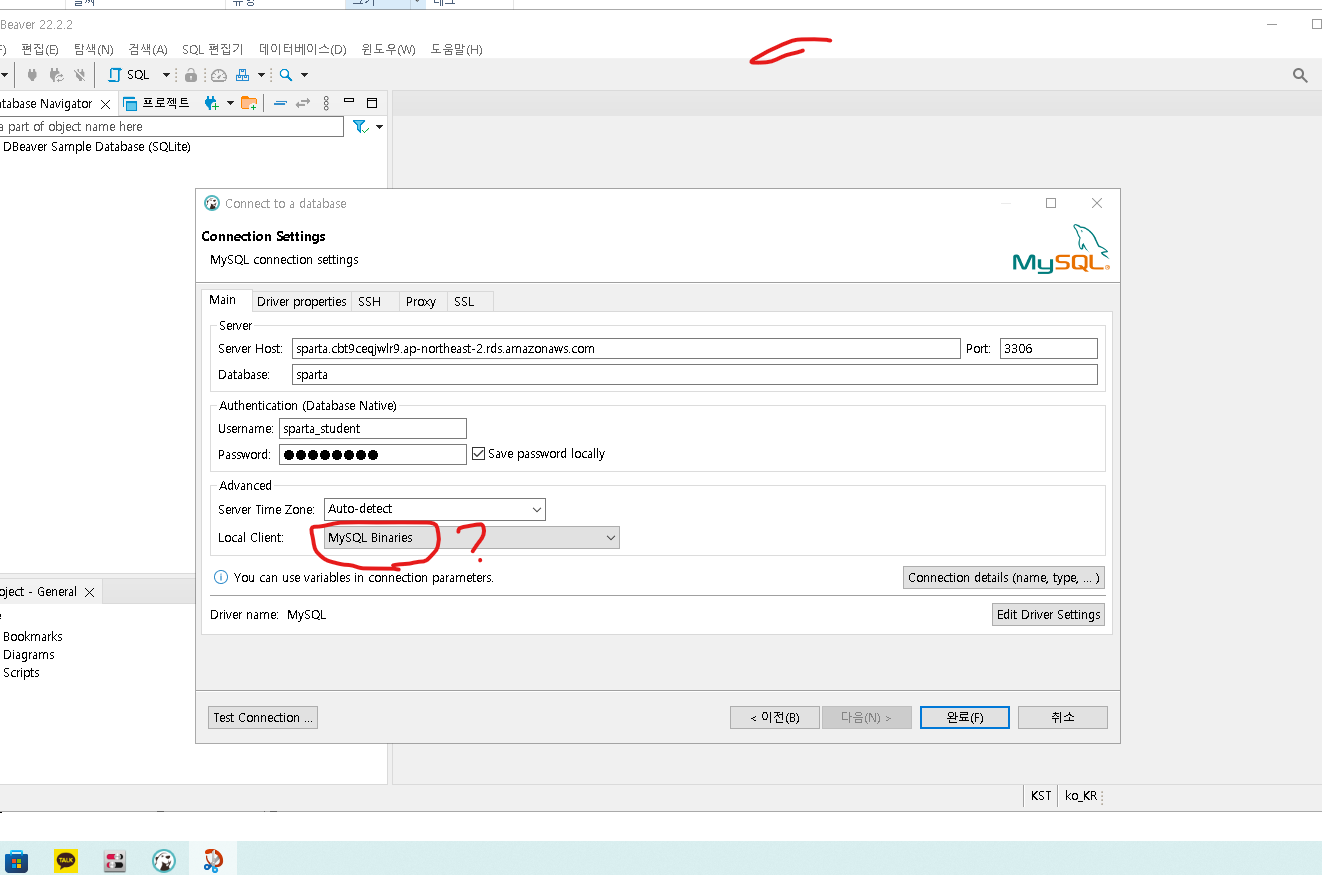Click the Reconnect plug icon with arrows
This screenshot has height=875, width=1322.
56,75
